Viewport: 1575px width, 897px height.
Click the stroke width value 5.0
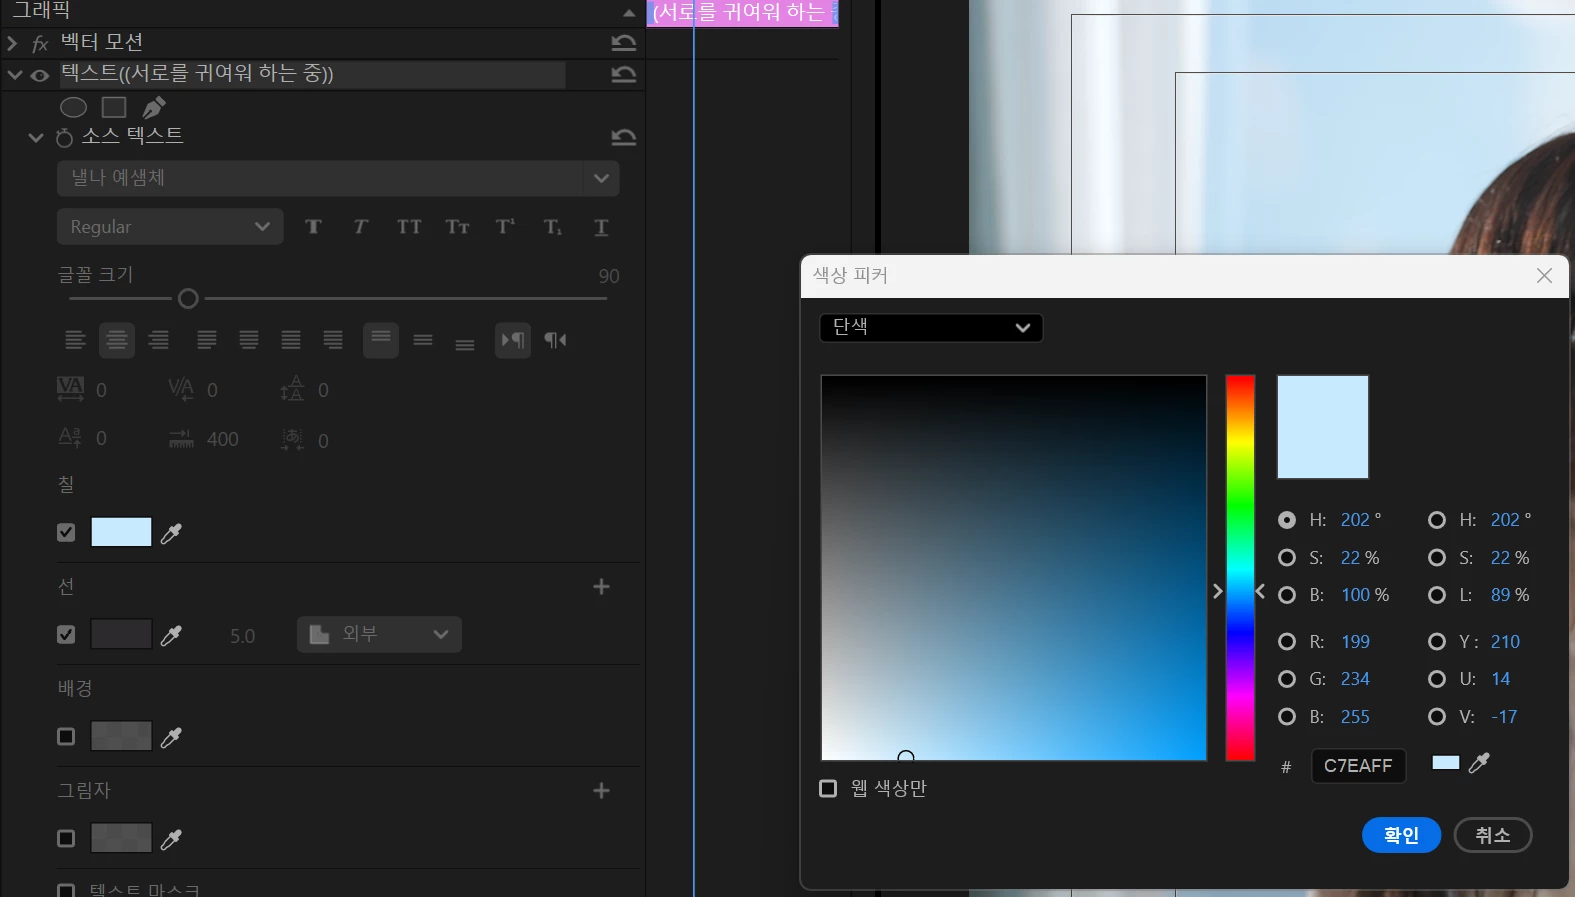[242, 636]
